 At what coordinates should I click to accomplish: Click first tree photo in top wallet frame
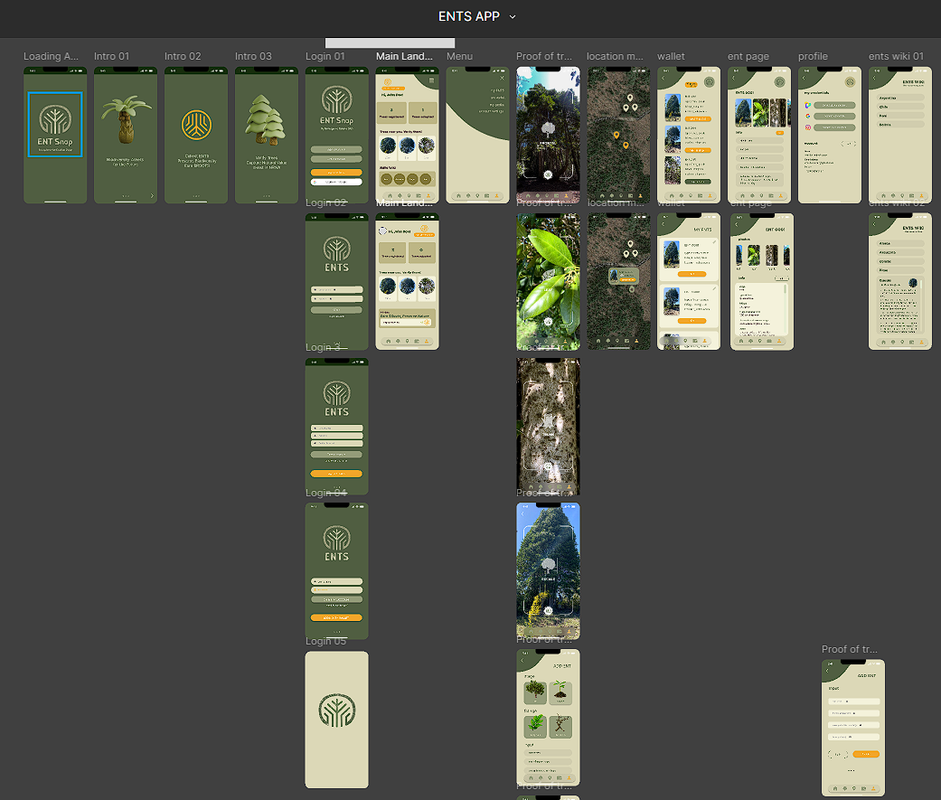[672, 108]
